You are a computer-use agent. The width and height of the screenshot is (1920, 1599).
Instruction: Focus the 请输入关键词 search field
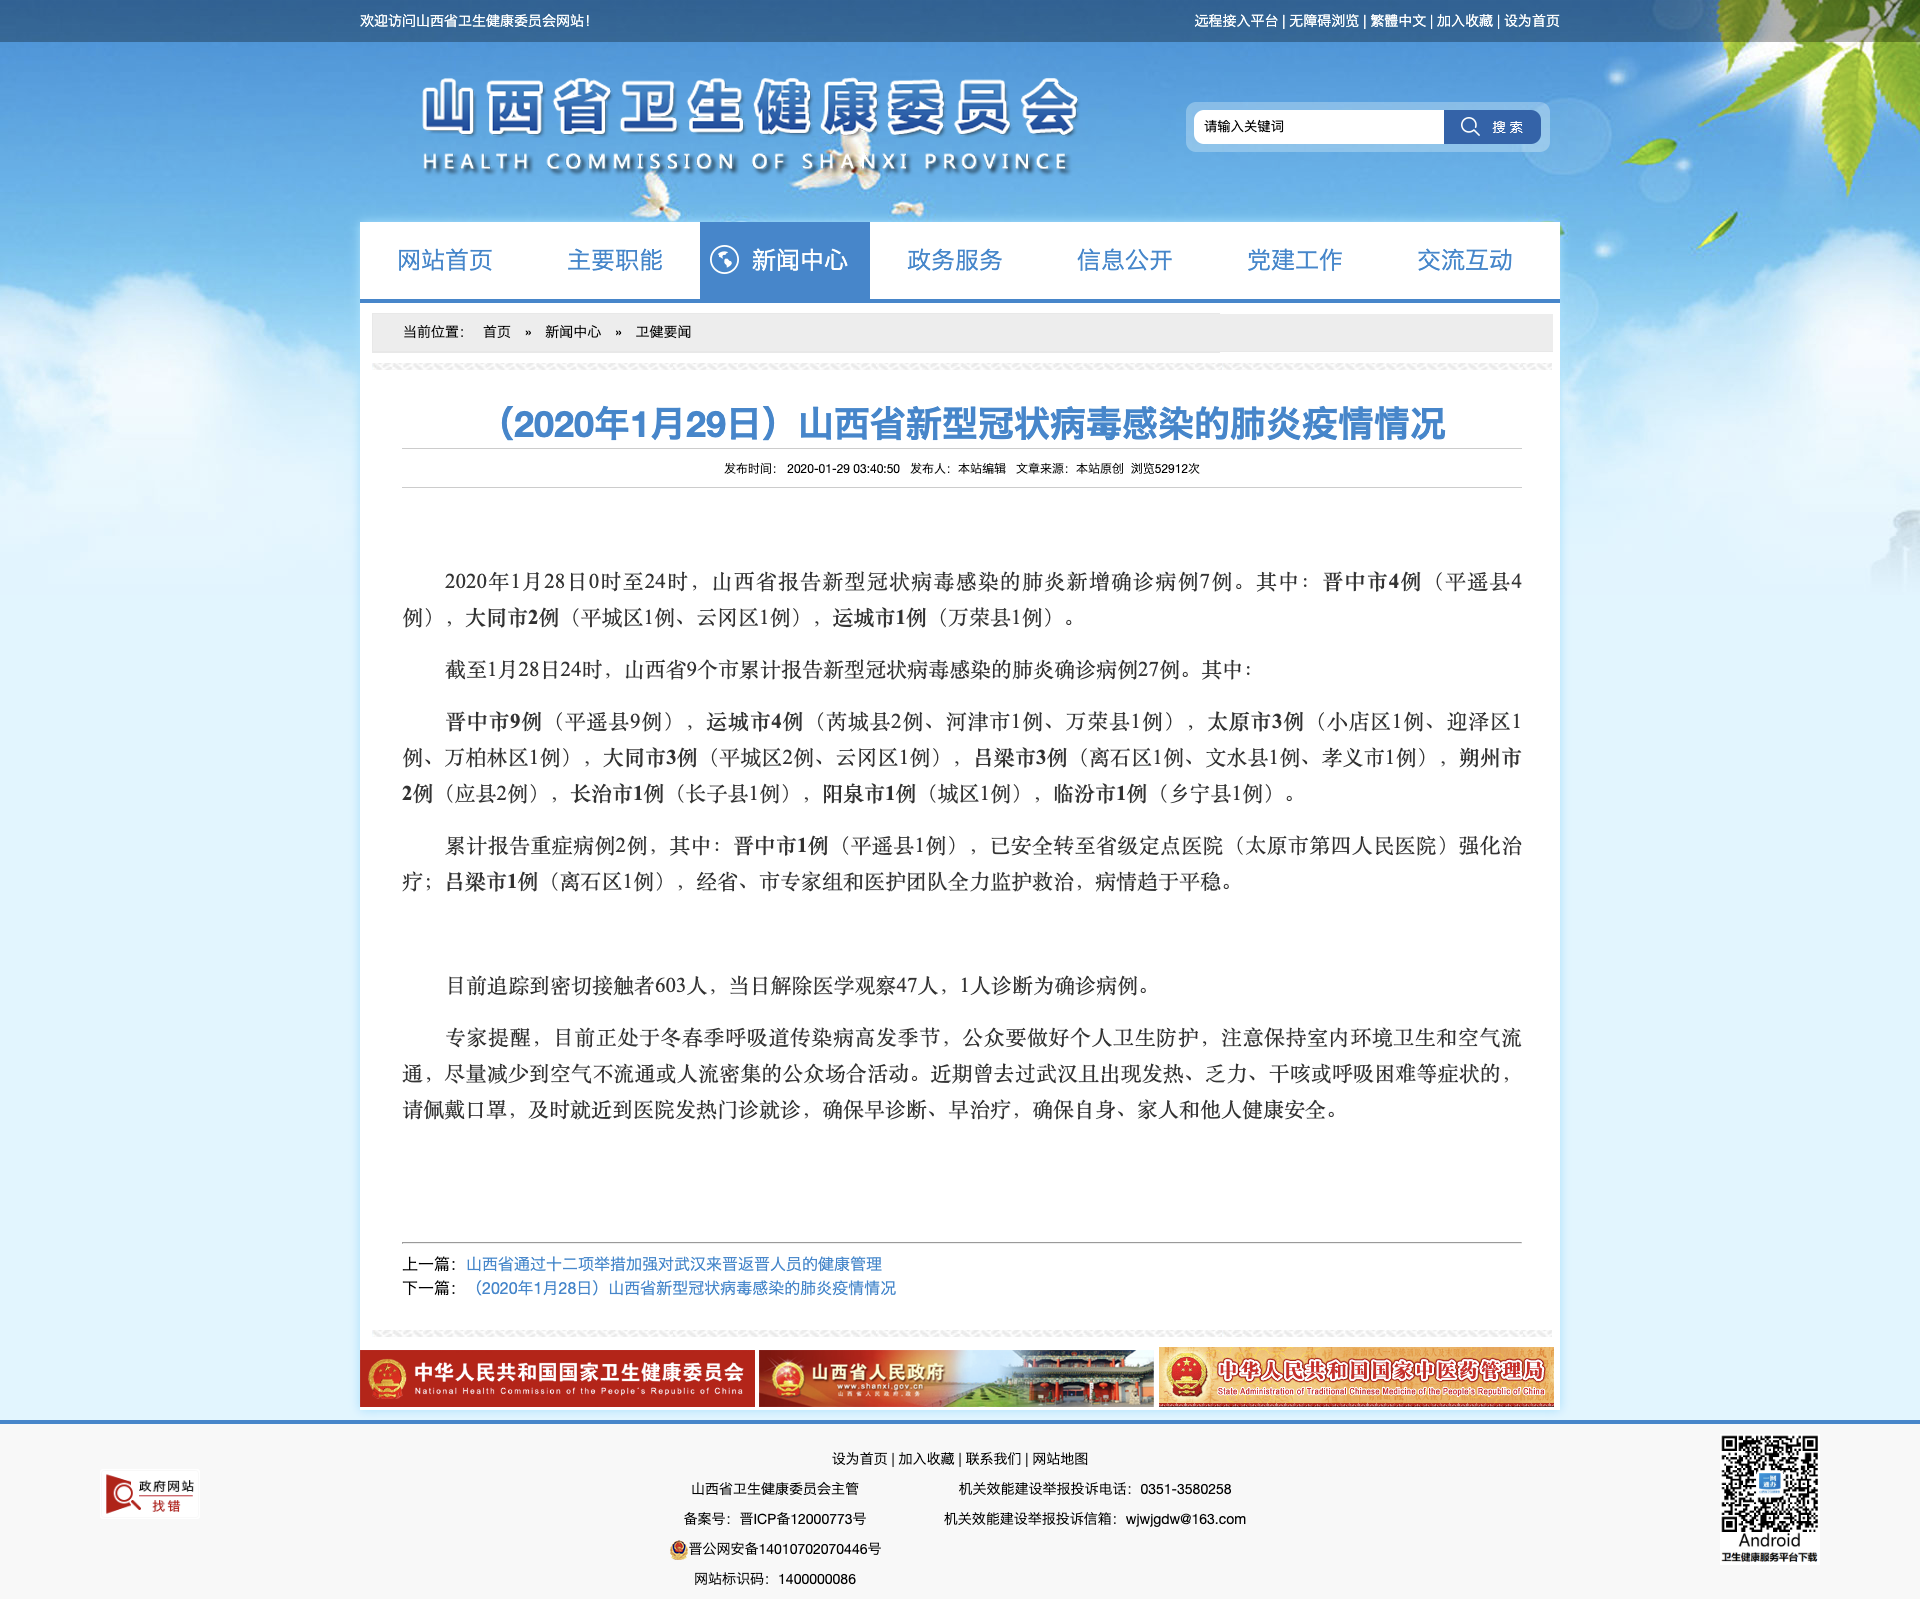[x=1318, y=127]
